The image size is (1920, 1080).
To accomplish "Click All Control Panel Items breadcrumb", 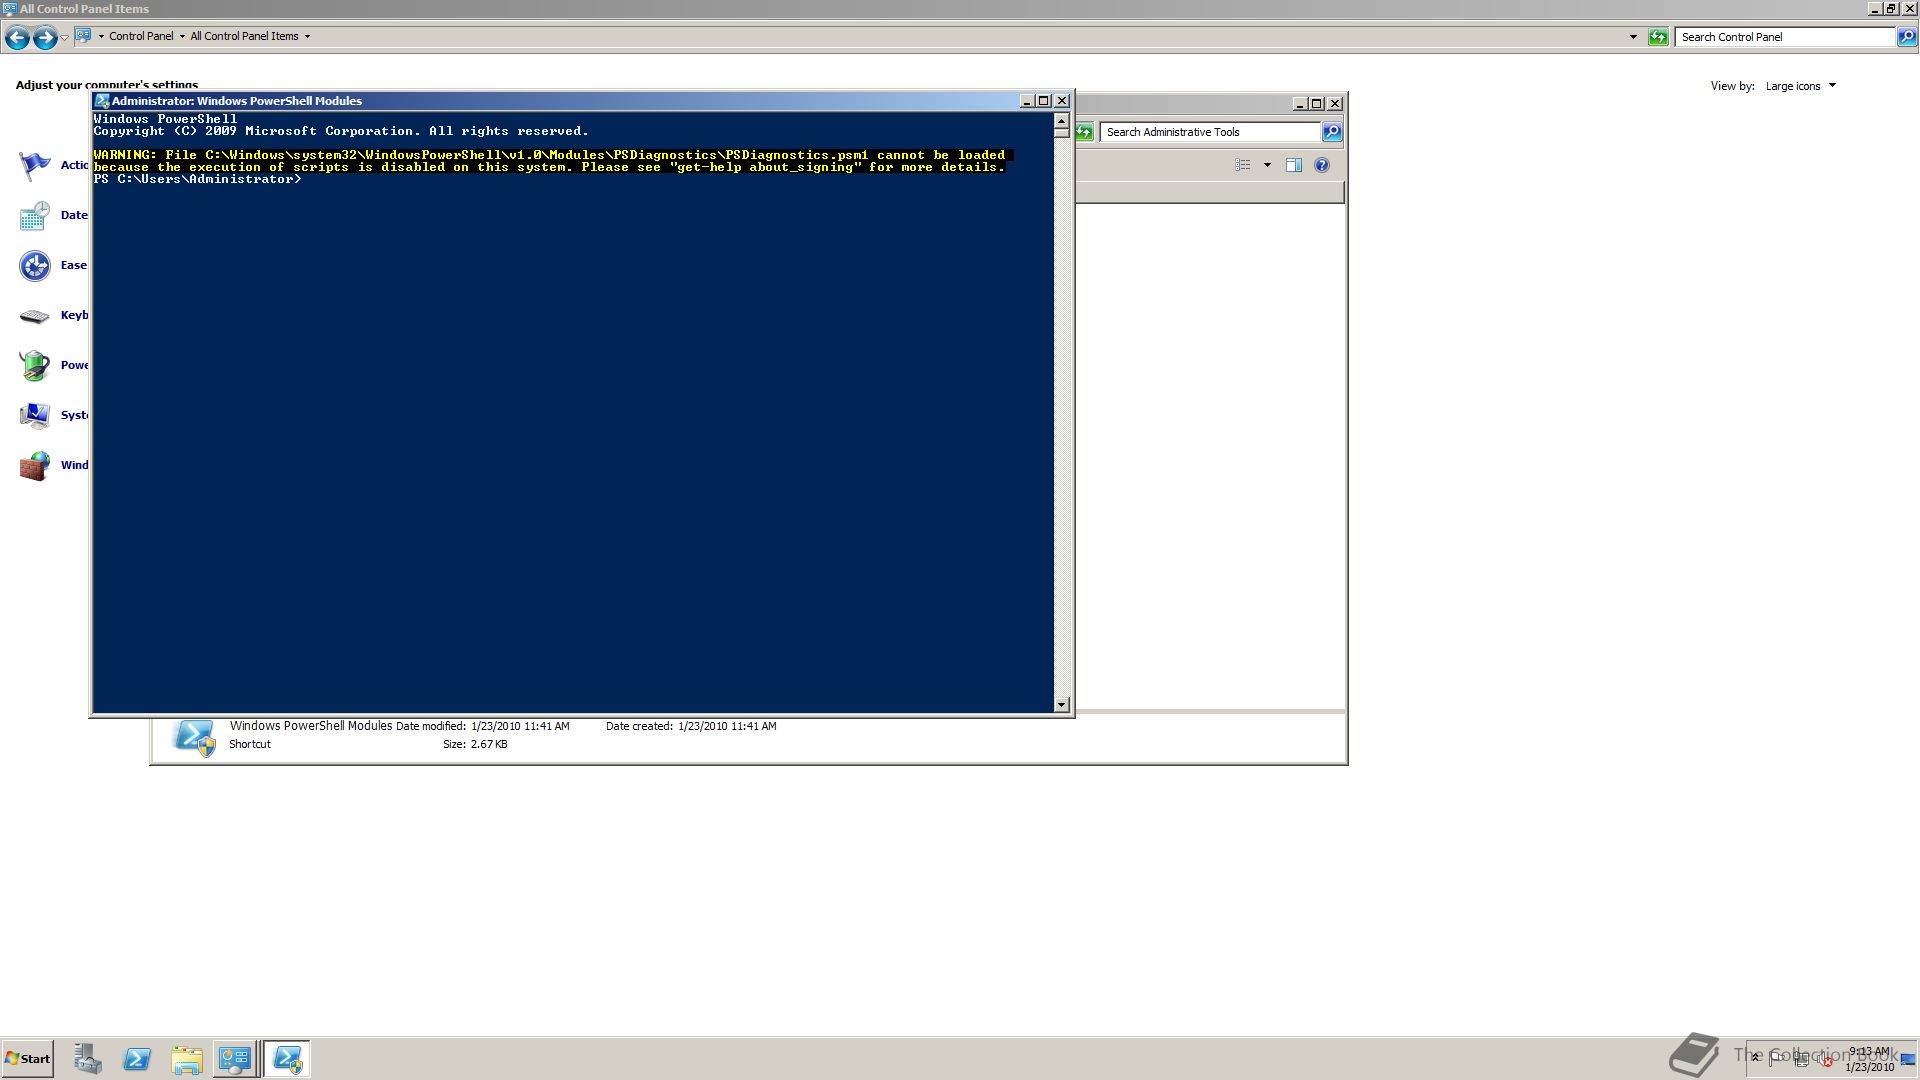I will [244, 36].
